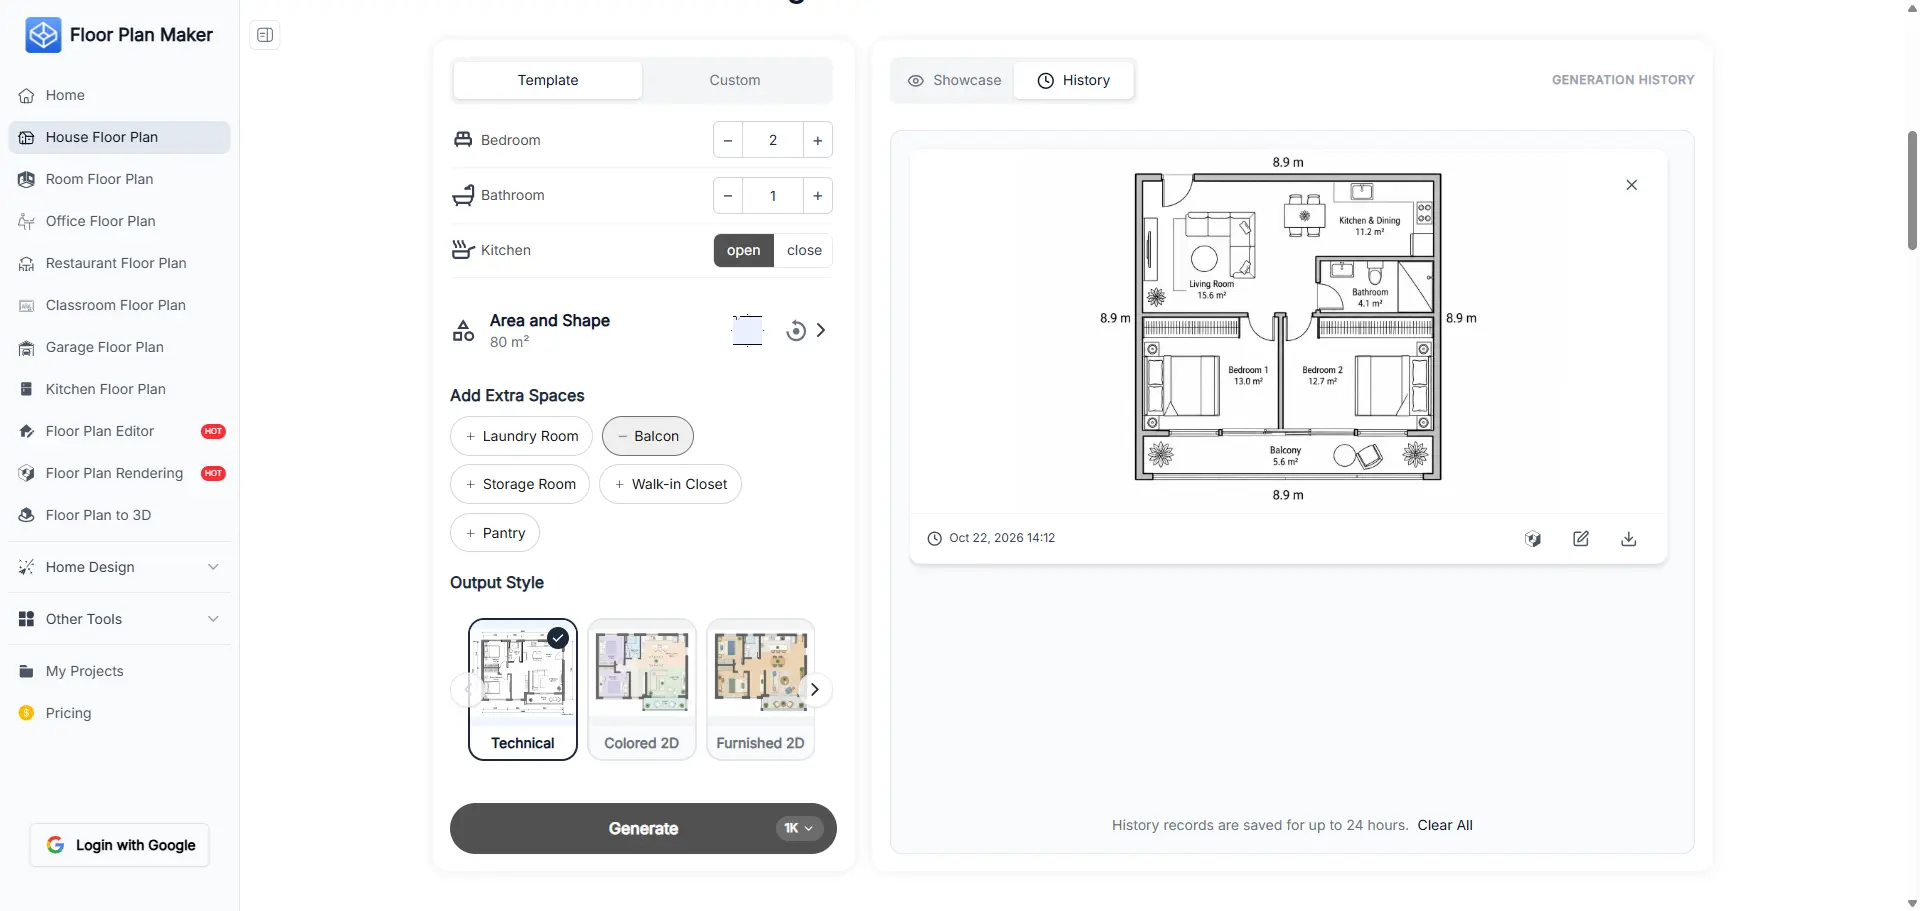Show next output styles with right arrow
The height and width of the screenshot is (911, 1920).
(815, 689)
